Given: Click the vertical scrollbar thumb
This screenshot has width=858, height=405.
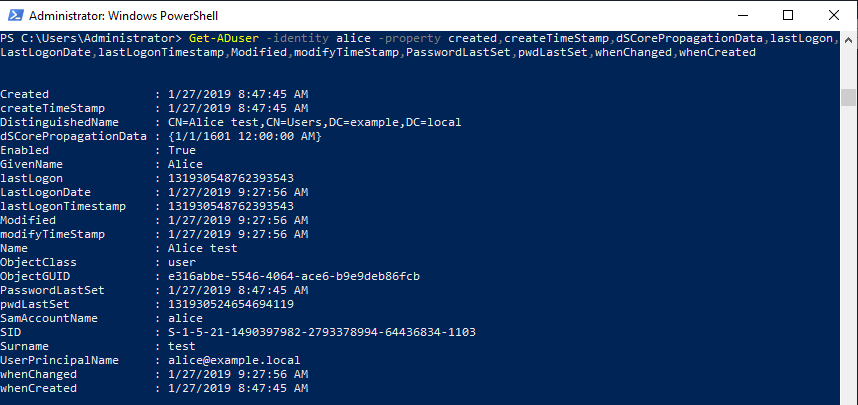Looking at the screenshot, I should [x=849, y=97].
